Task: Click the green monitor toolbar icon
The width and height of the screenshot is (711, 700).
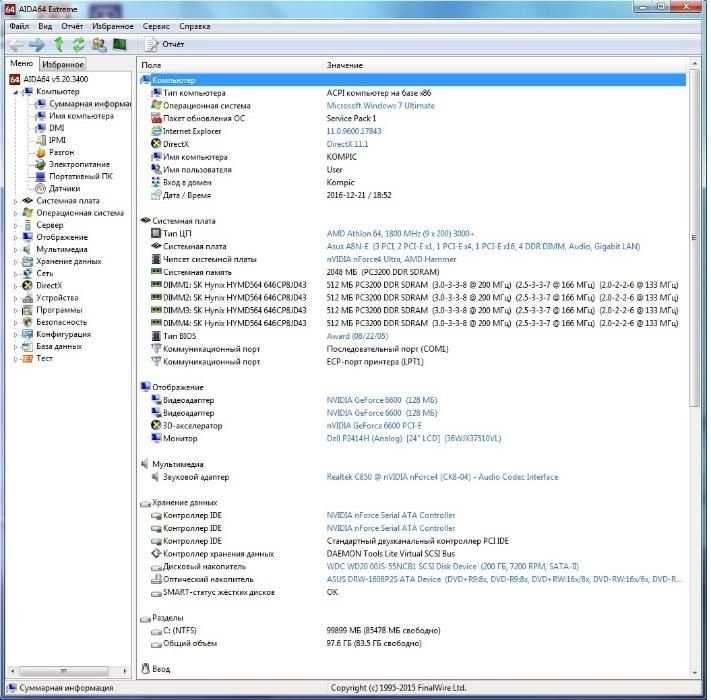Action: pyautogui.click(x=120, y=44)
